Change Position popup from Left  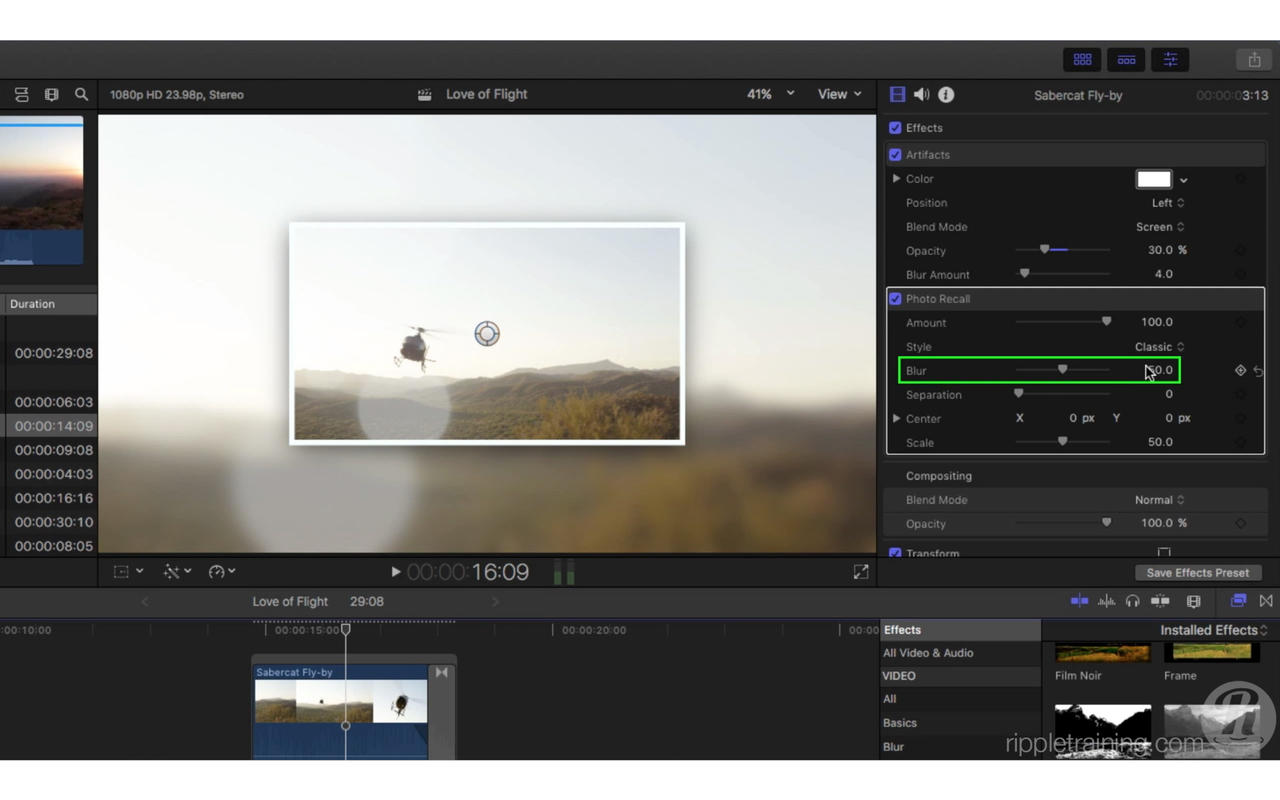(x=1168, y=203)
